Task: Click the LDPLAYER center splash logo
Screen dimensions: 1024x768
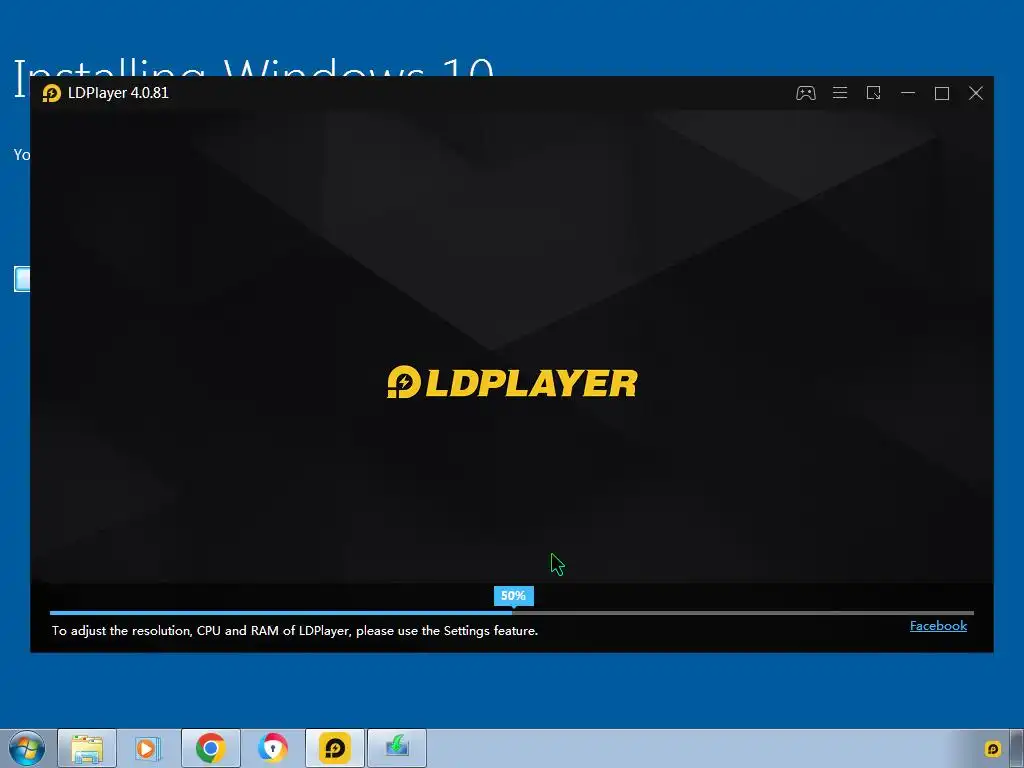Action: point(512,382)
